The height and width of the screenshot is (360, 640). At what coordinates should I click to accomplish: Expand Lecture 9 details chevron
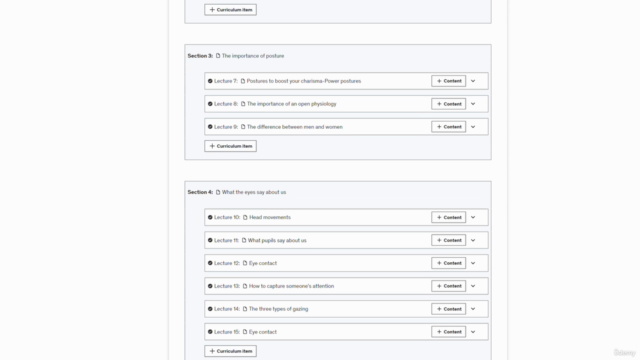(473, 127)
